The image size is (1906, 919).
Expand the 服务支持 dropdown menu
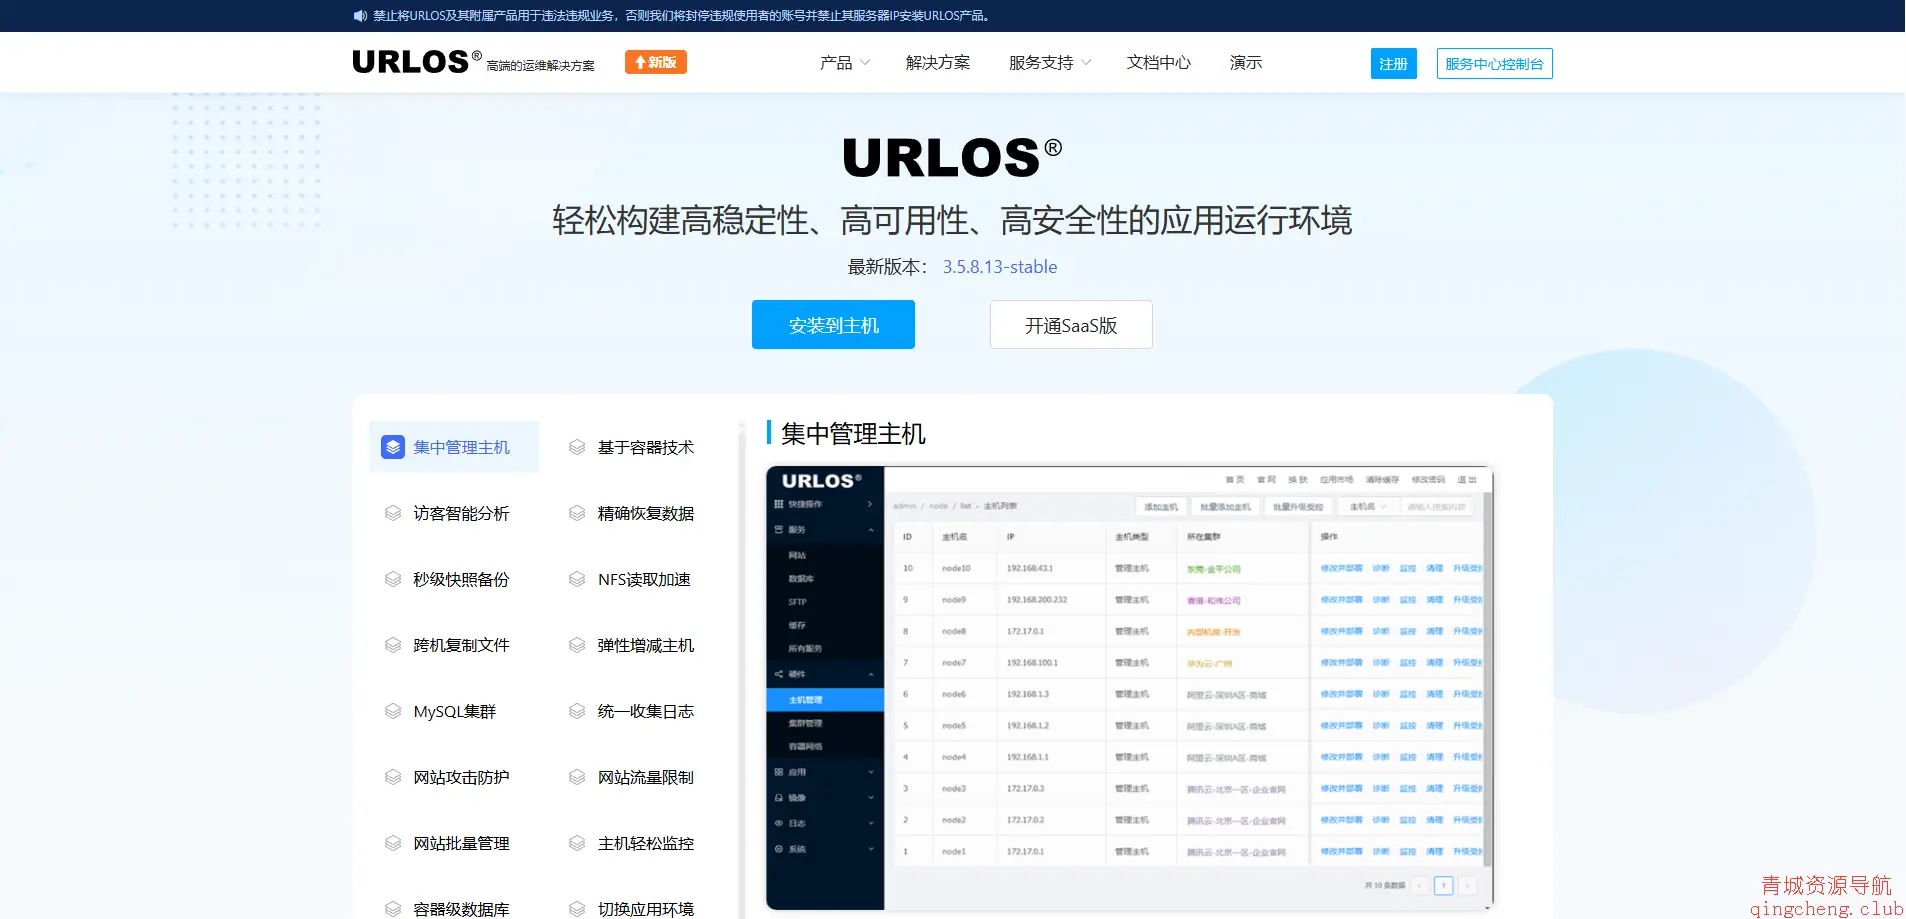(x=1049, y=63)
